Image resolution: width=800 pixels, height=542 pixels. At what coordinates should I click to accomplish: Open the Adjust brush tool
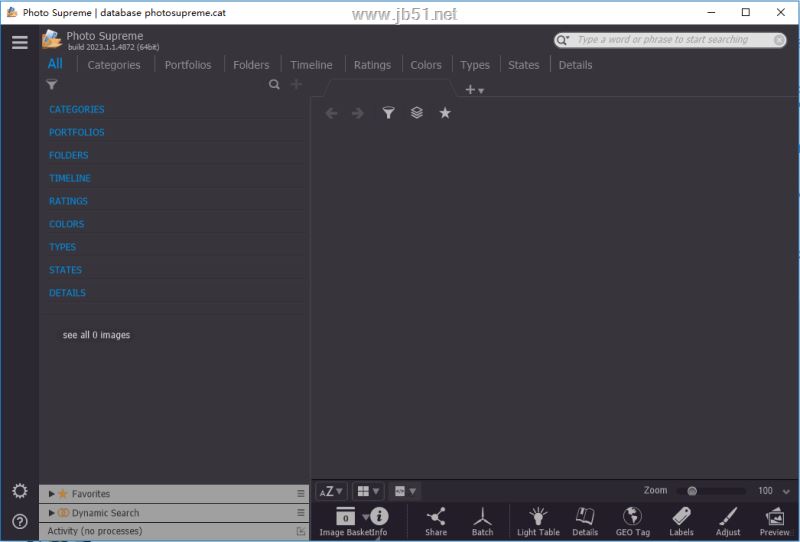[x=728, y=522]
